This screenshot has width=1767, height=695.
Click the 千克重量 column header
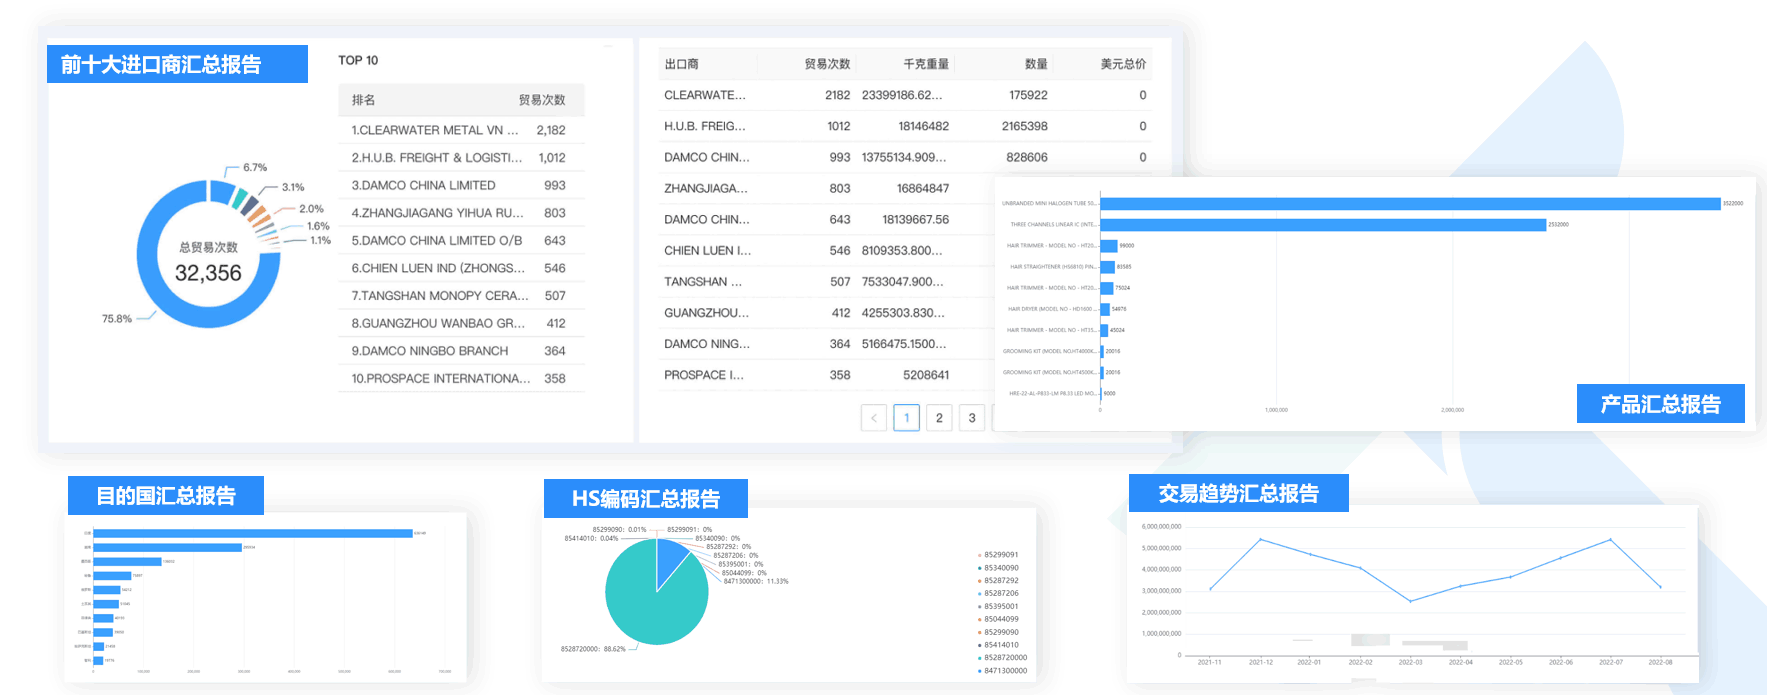(x=925, y=64)
